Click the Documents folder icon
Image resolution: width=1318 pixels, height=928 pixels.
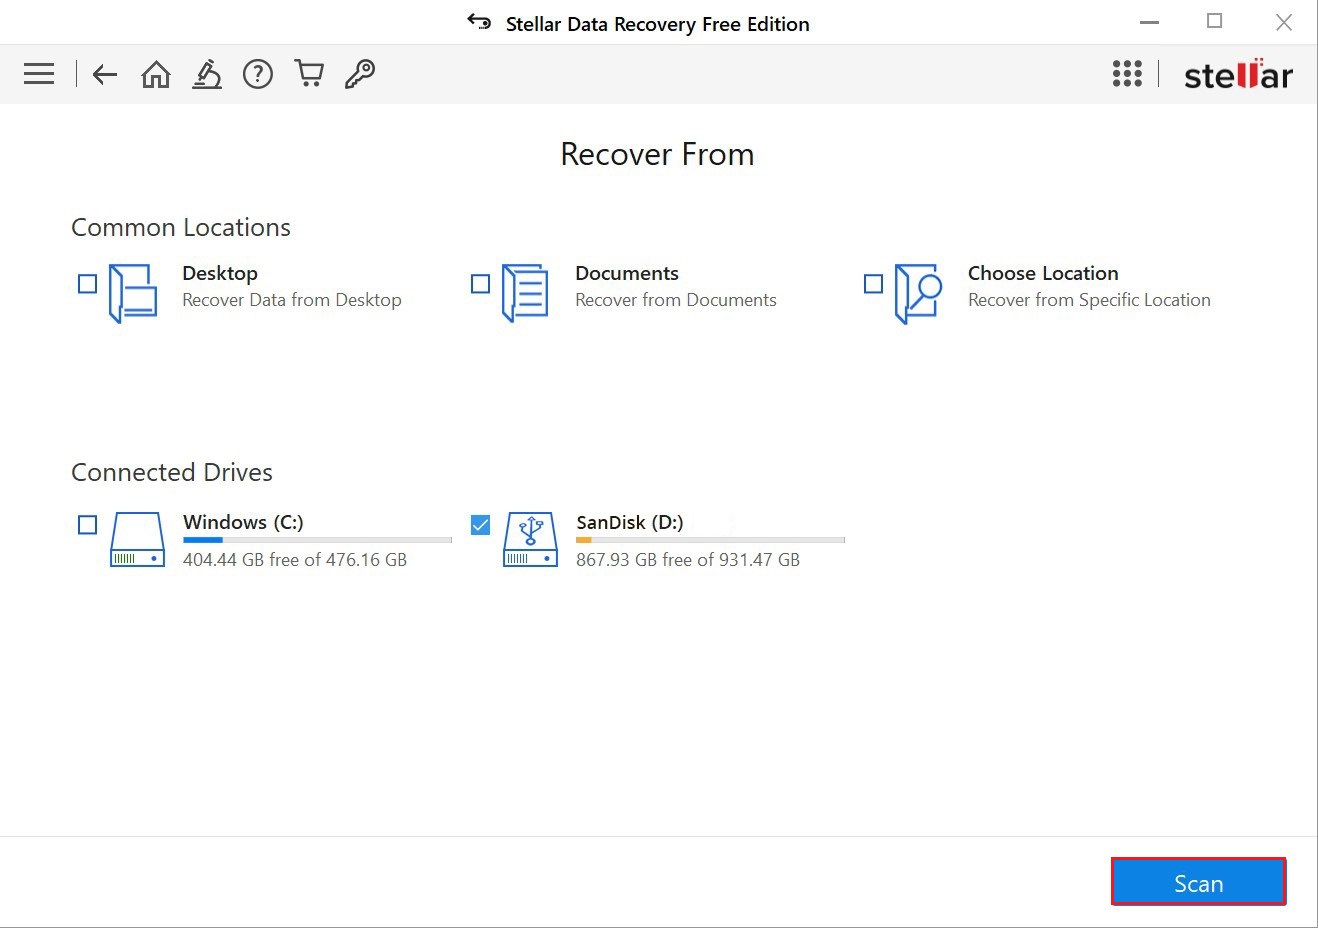tap(525, 293)
